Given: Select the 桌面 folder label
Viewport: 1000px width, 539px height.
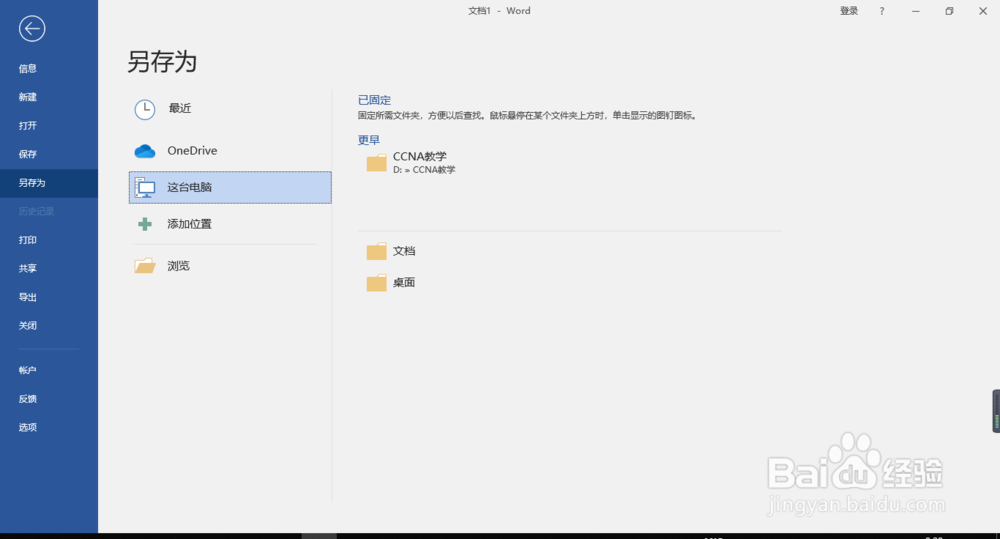Looking at the screenshot, I should click(x=404, y=282).
